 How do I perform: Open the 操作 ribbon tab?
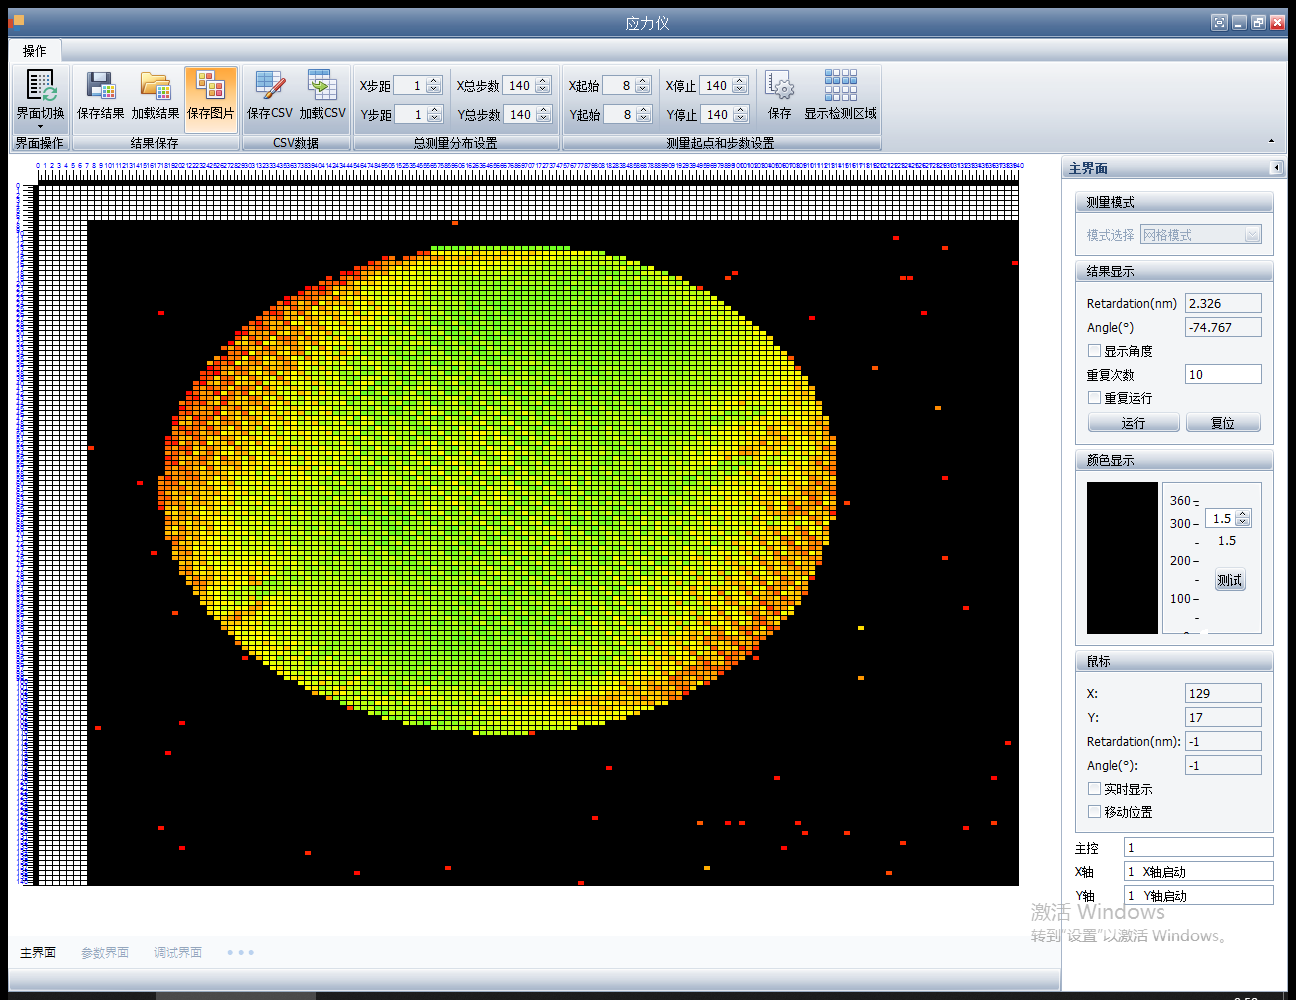point(35,51)
